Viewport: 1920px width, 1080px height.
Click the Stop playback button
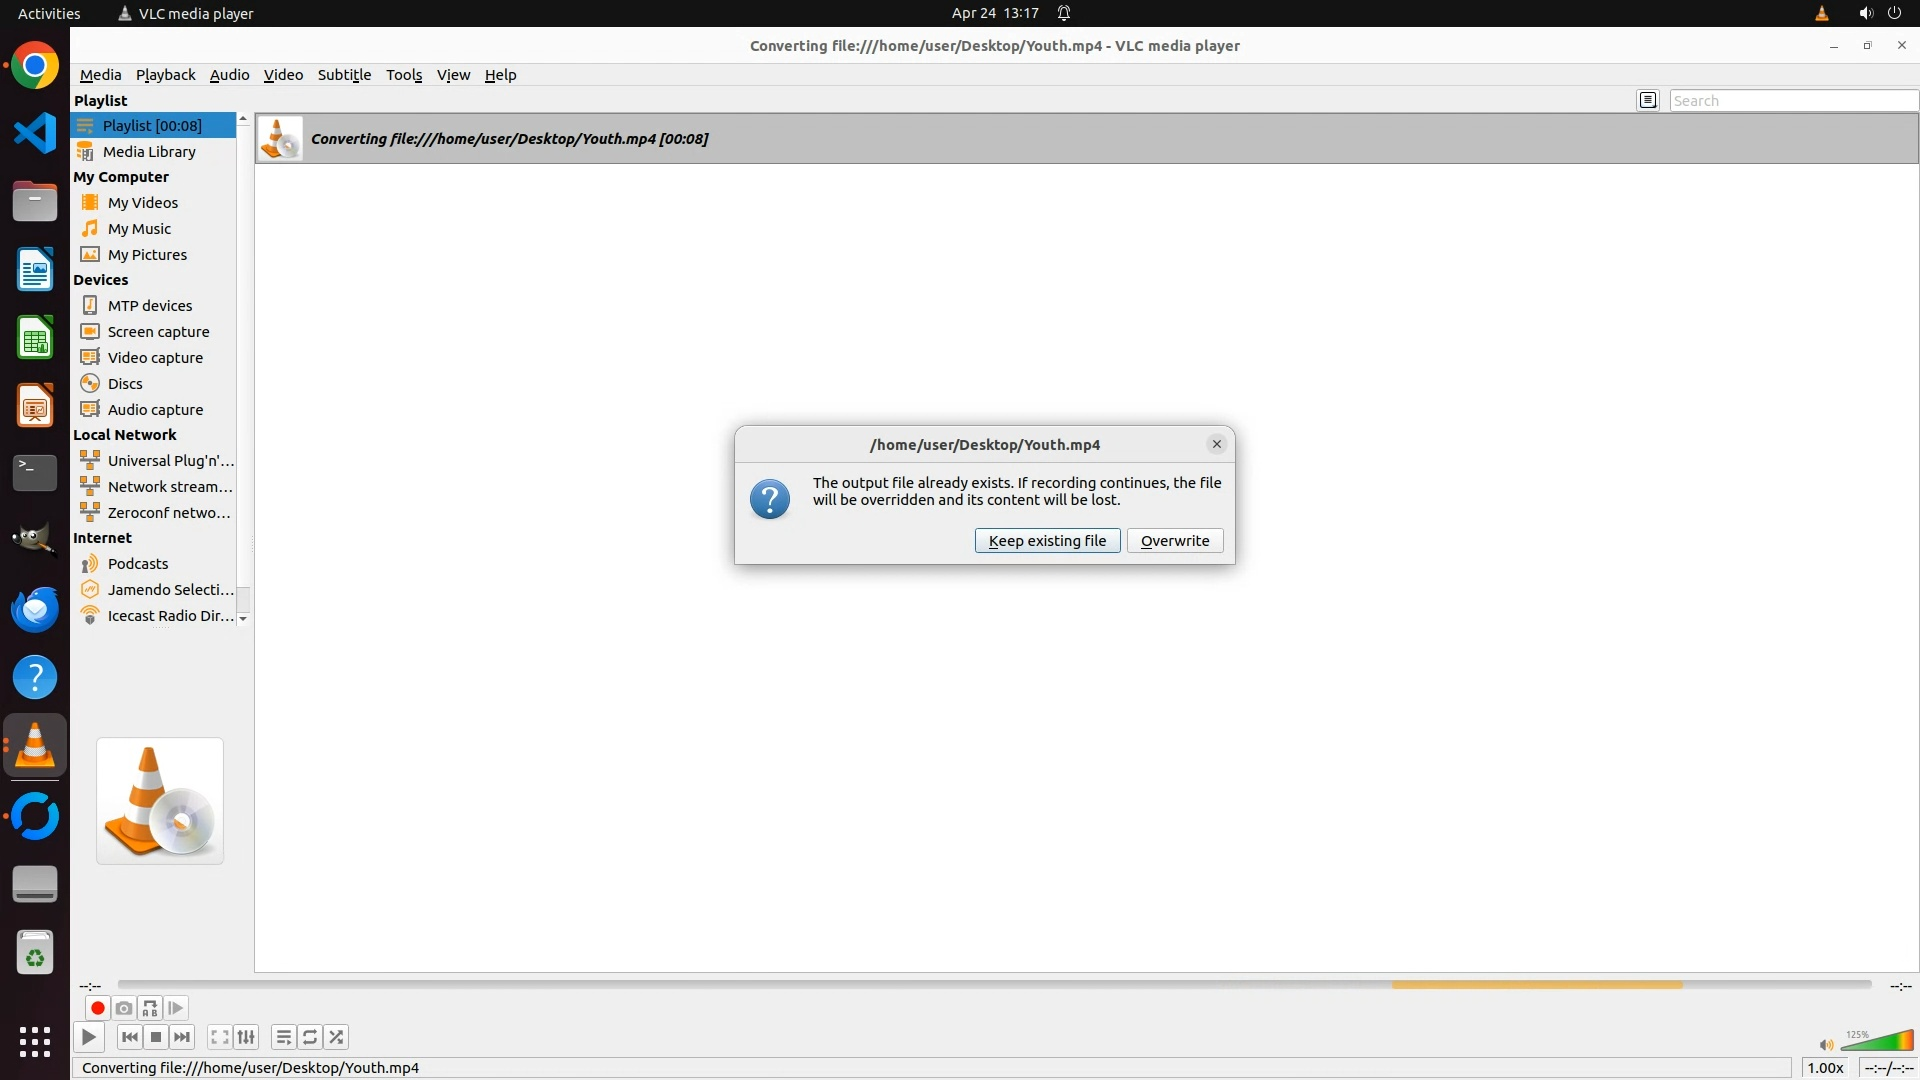[156, 1037]
